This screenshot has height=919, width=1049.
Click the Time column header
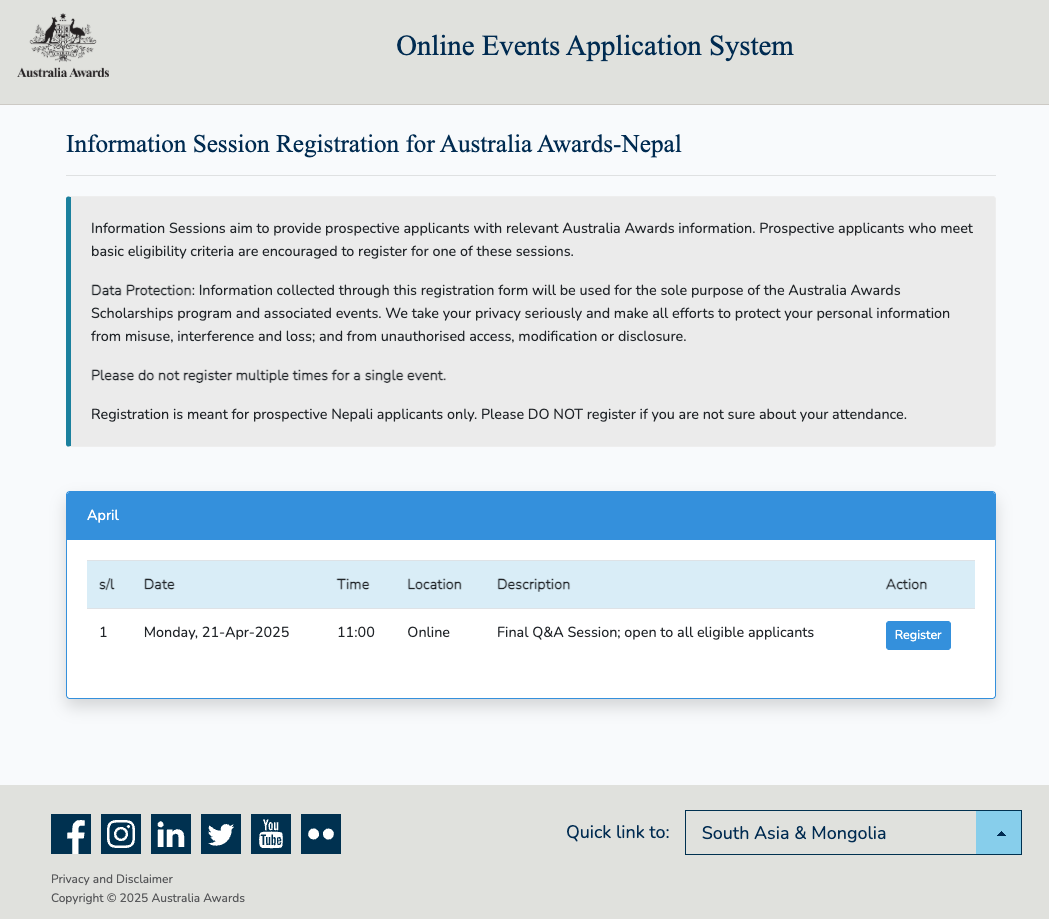click(353, 585)
